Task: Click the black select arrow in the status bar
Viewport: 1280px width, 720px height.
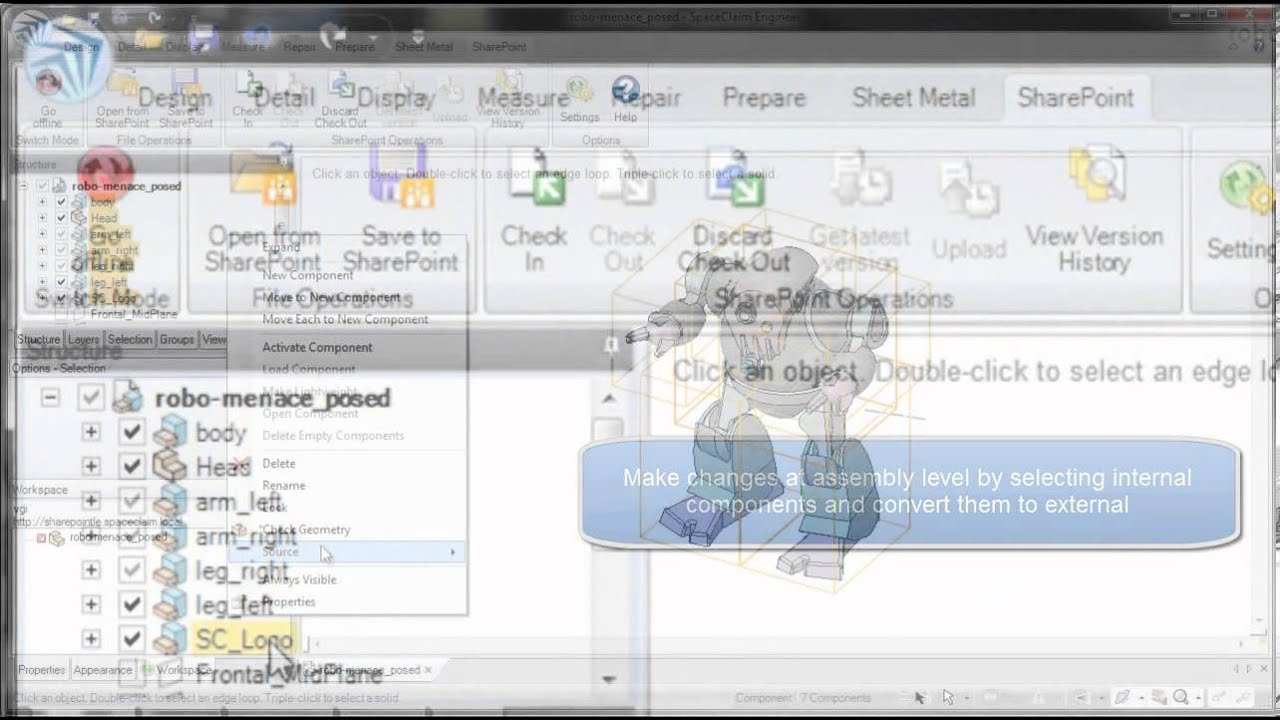Action: pyautogui.click(x=920, y=697)
